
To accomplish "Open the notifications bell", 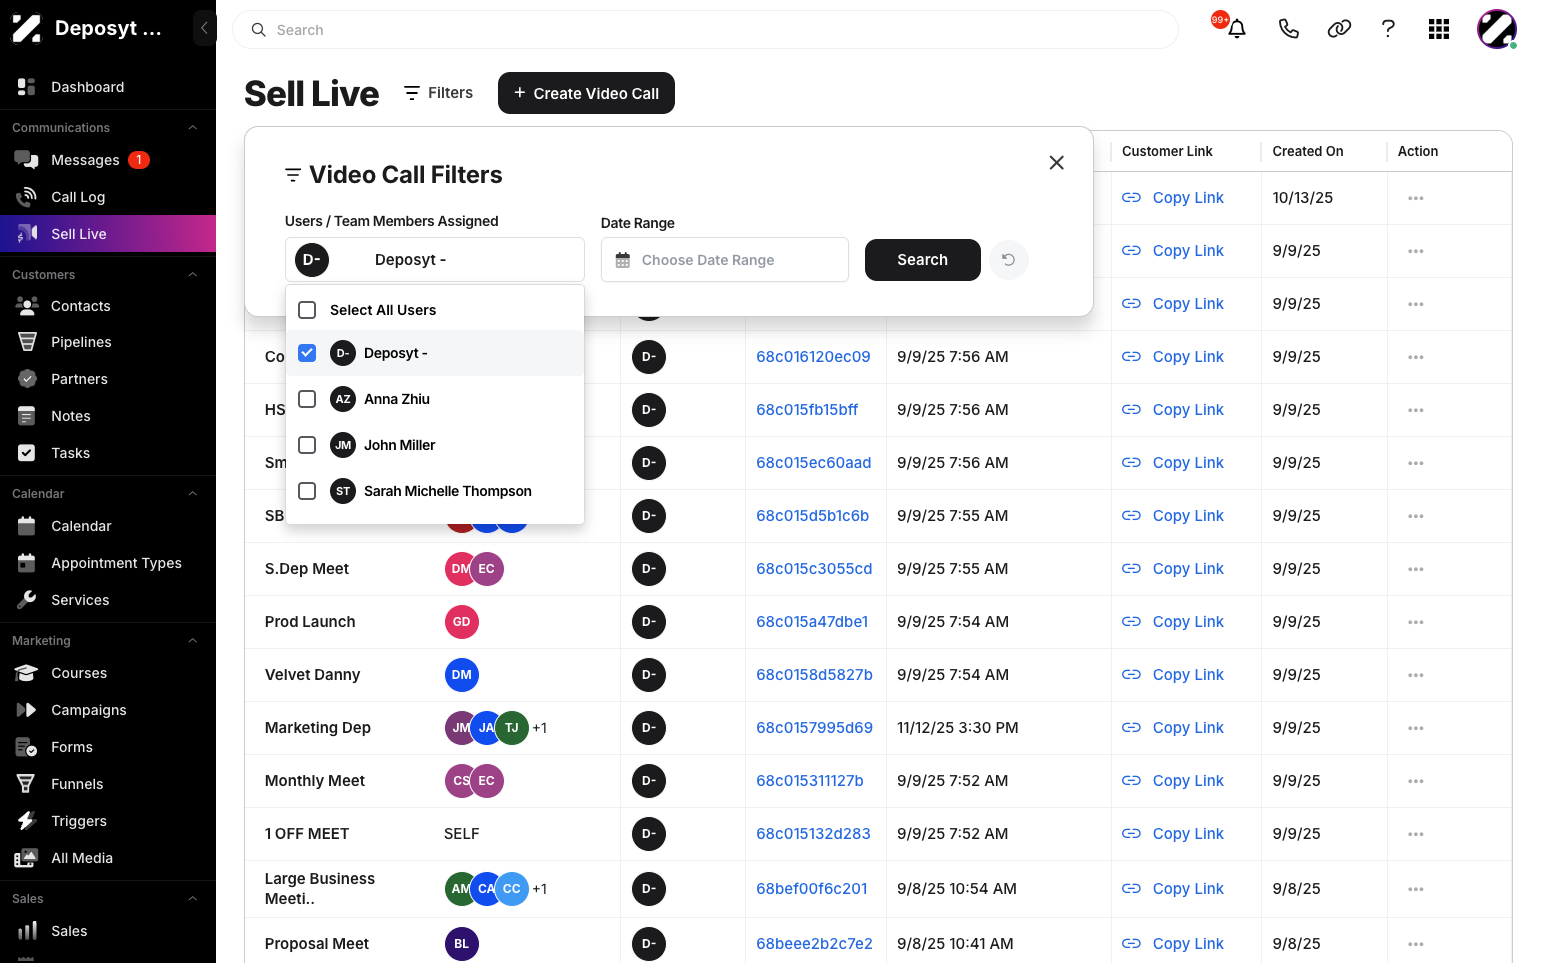I will tap(1237, 29).
